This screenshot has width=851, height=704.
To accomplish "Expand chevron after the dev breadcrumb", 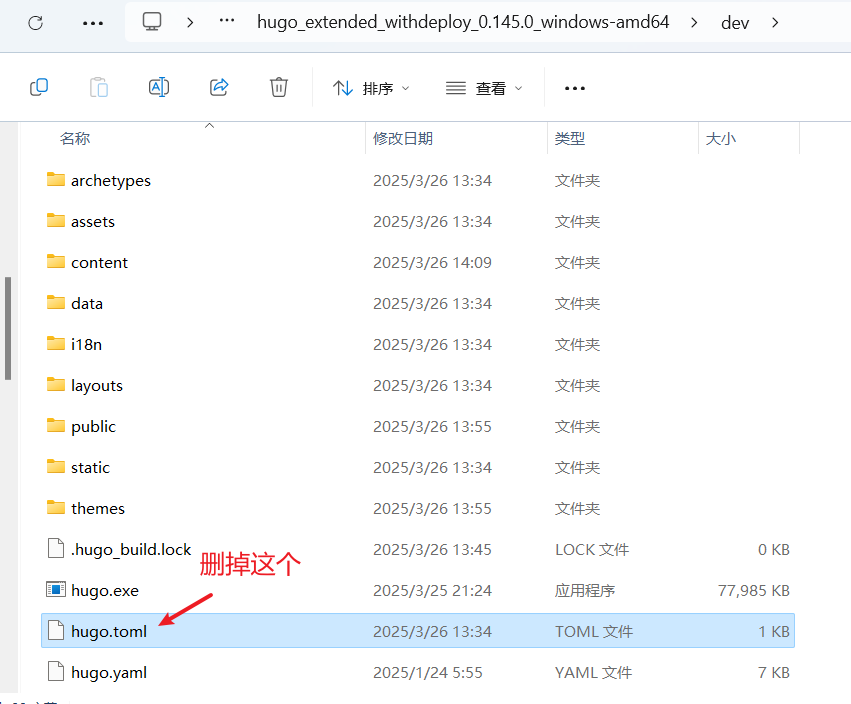I will [776, 22].
